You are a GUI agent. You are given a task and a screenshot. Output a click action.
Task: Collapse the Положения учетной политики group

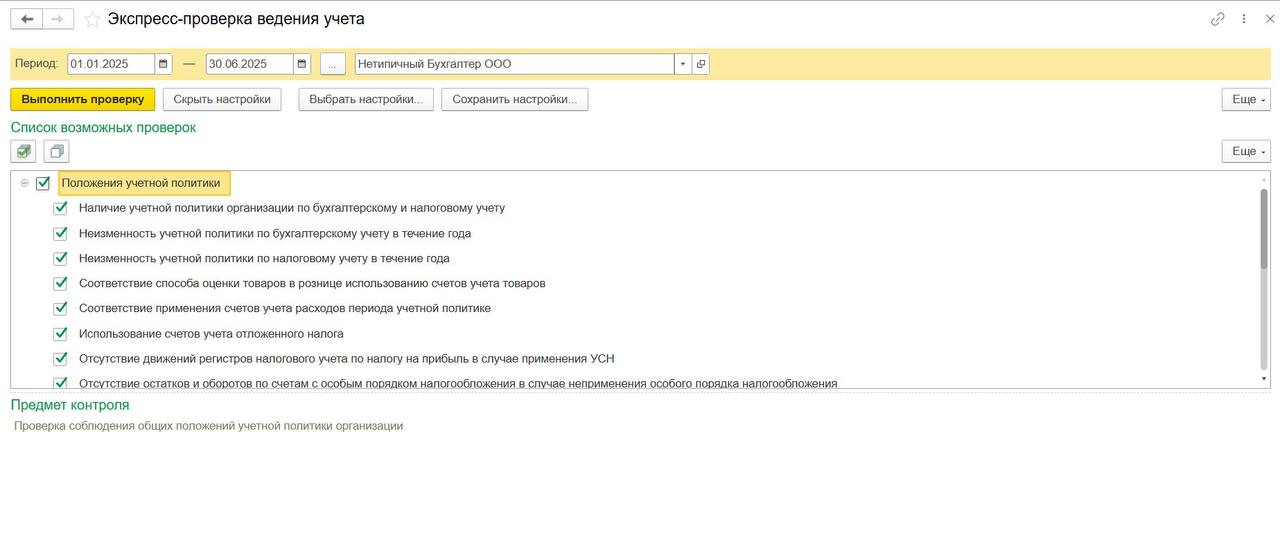pos(24,183)
